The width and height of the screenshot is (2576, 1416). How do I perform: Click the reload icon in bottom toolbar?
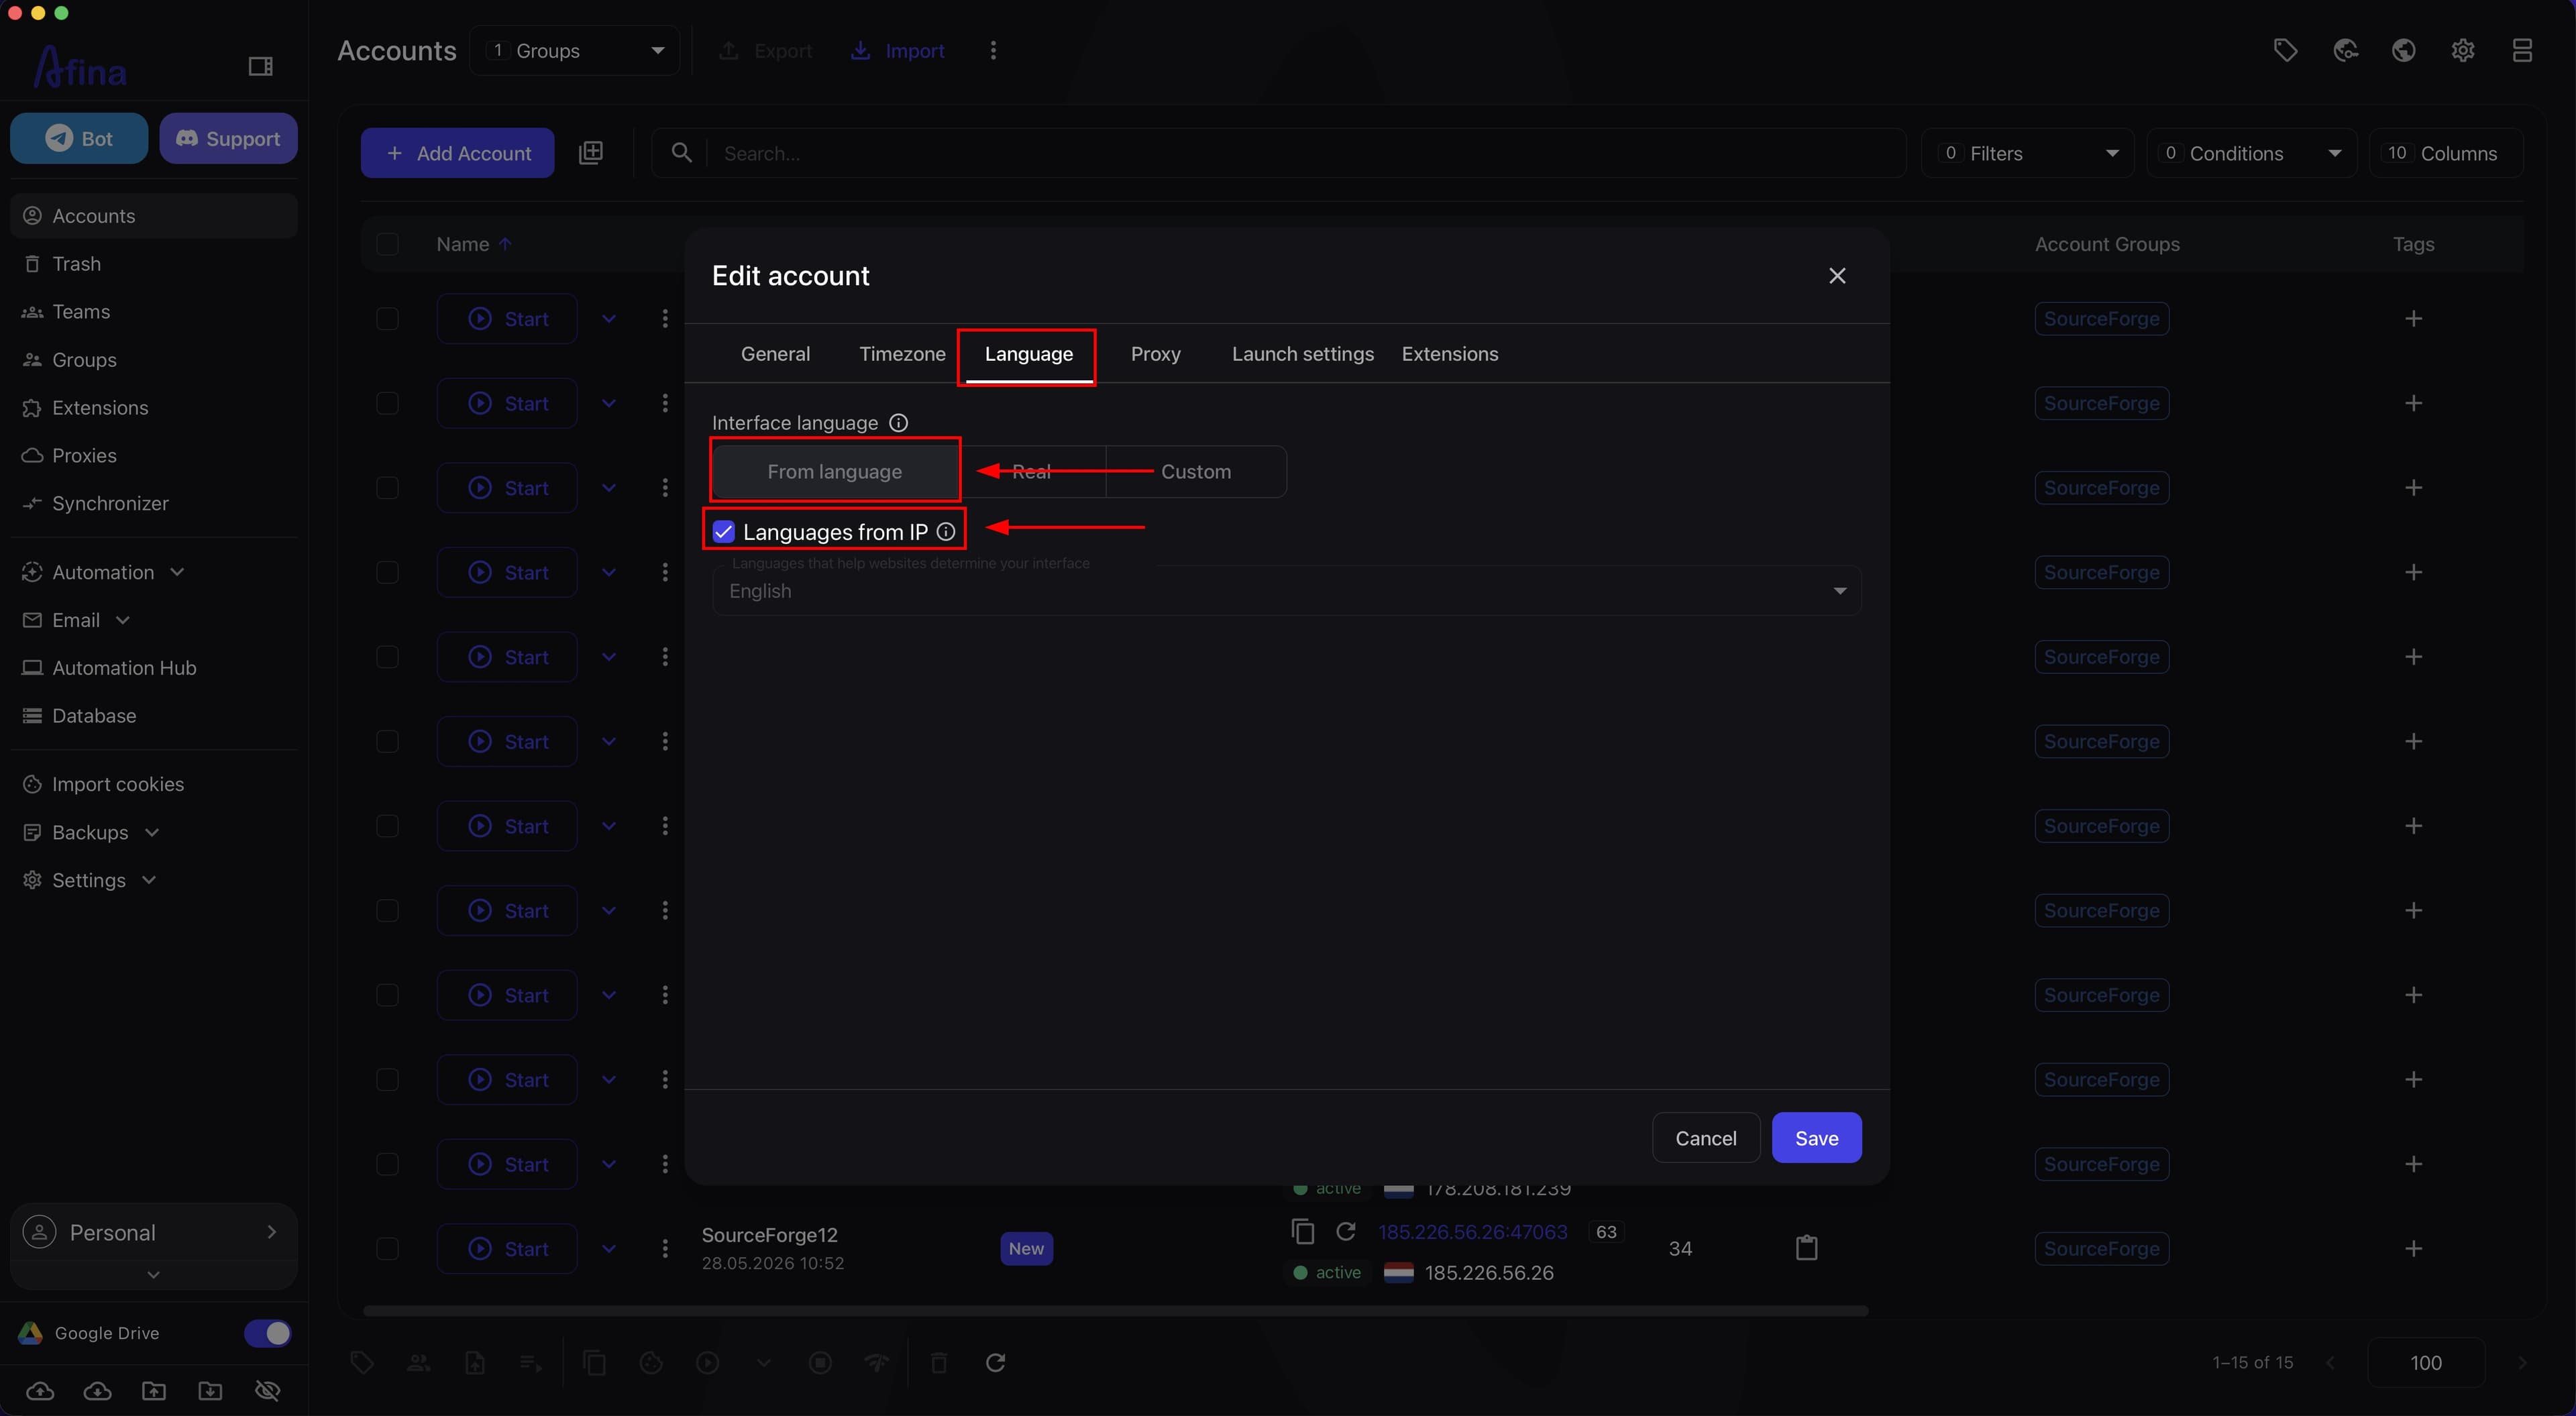pyautogui.click(x=995, y=1362)
